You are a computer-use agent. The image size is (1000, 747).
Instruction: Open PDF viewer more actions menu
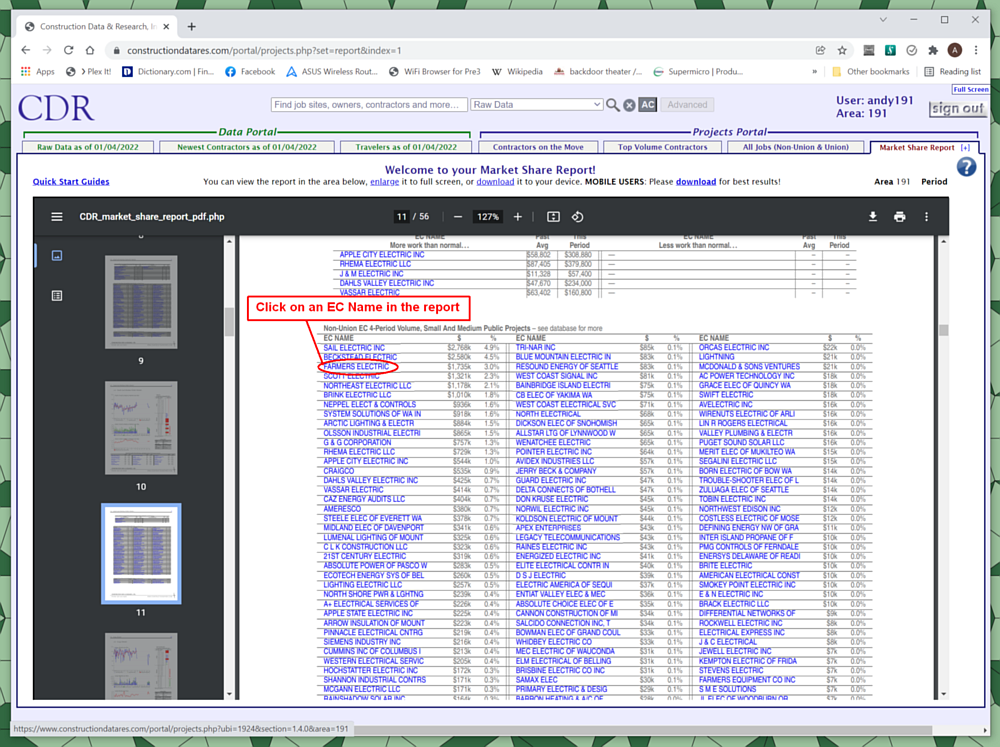coord(926,217)
